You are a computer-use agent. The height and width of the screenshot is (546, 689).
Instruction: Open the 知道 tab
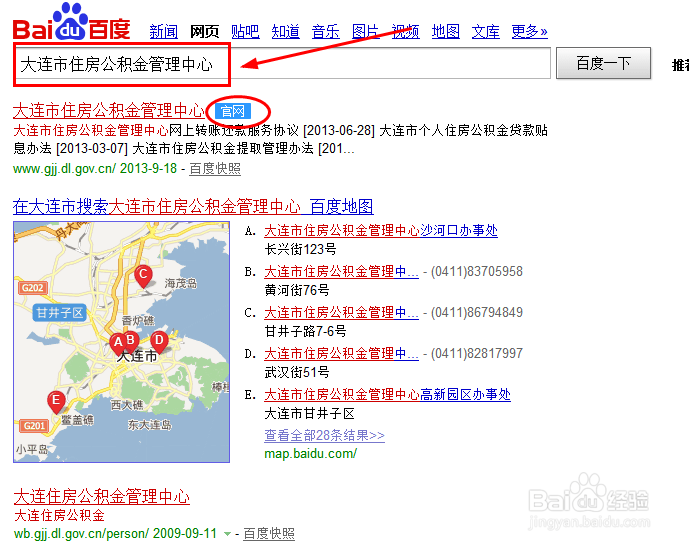point(286,32)
